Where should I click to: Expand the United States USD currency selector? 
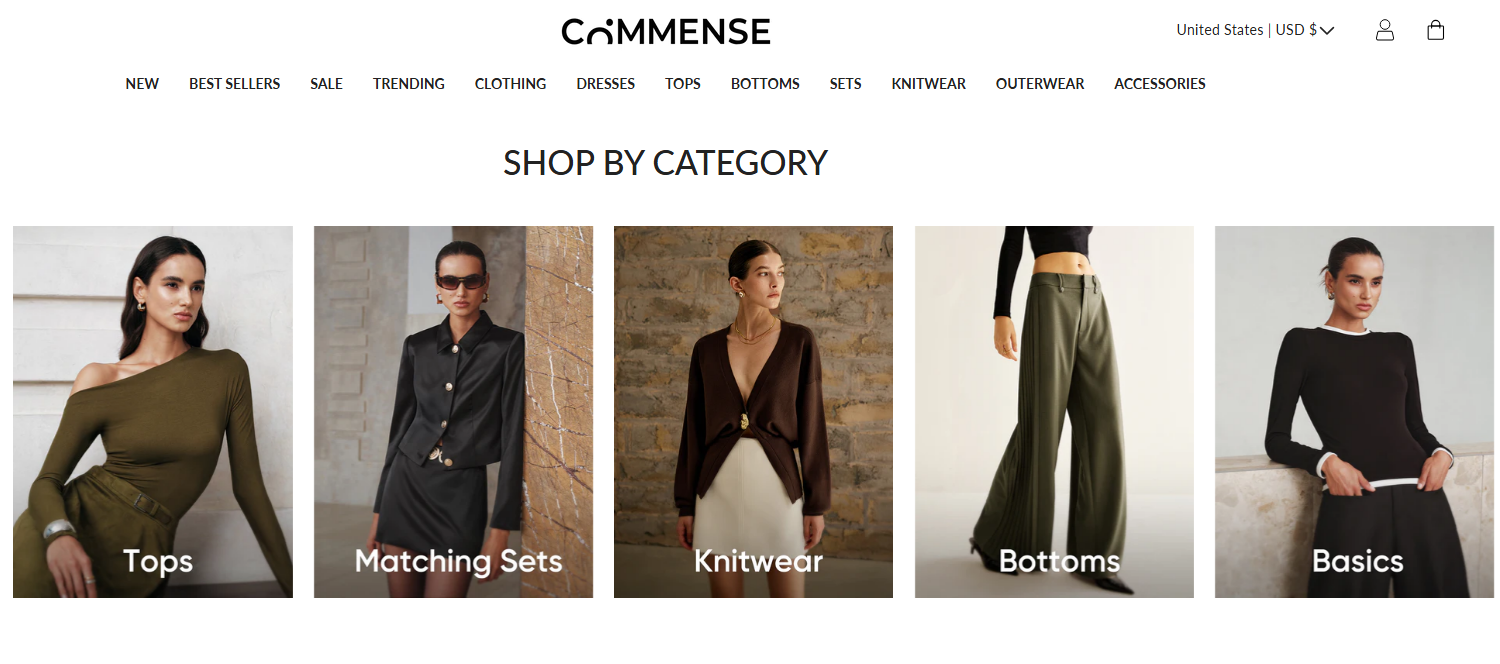coord(1255,30)
